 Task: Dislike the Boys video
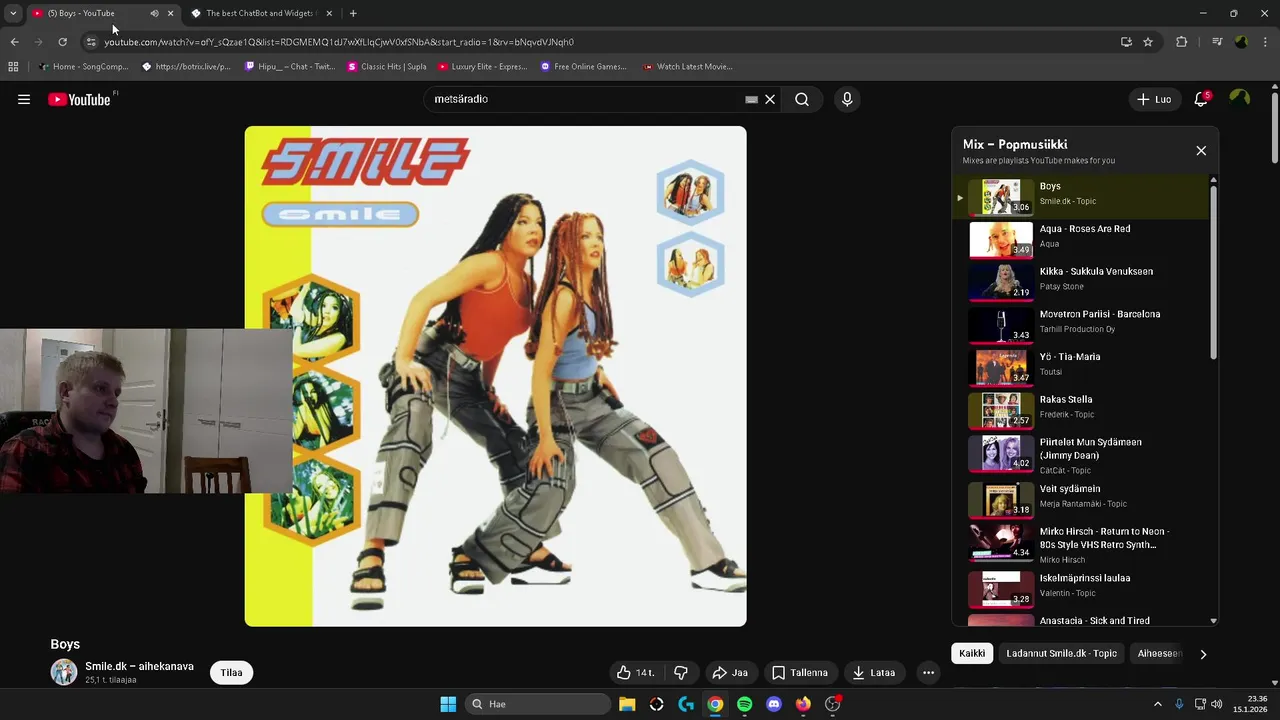[x=681, y=673]
